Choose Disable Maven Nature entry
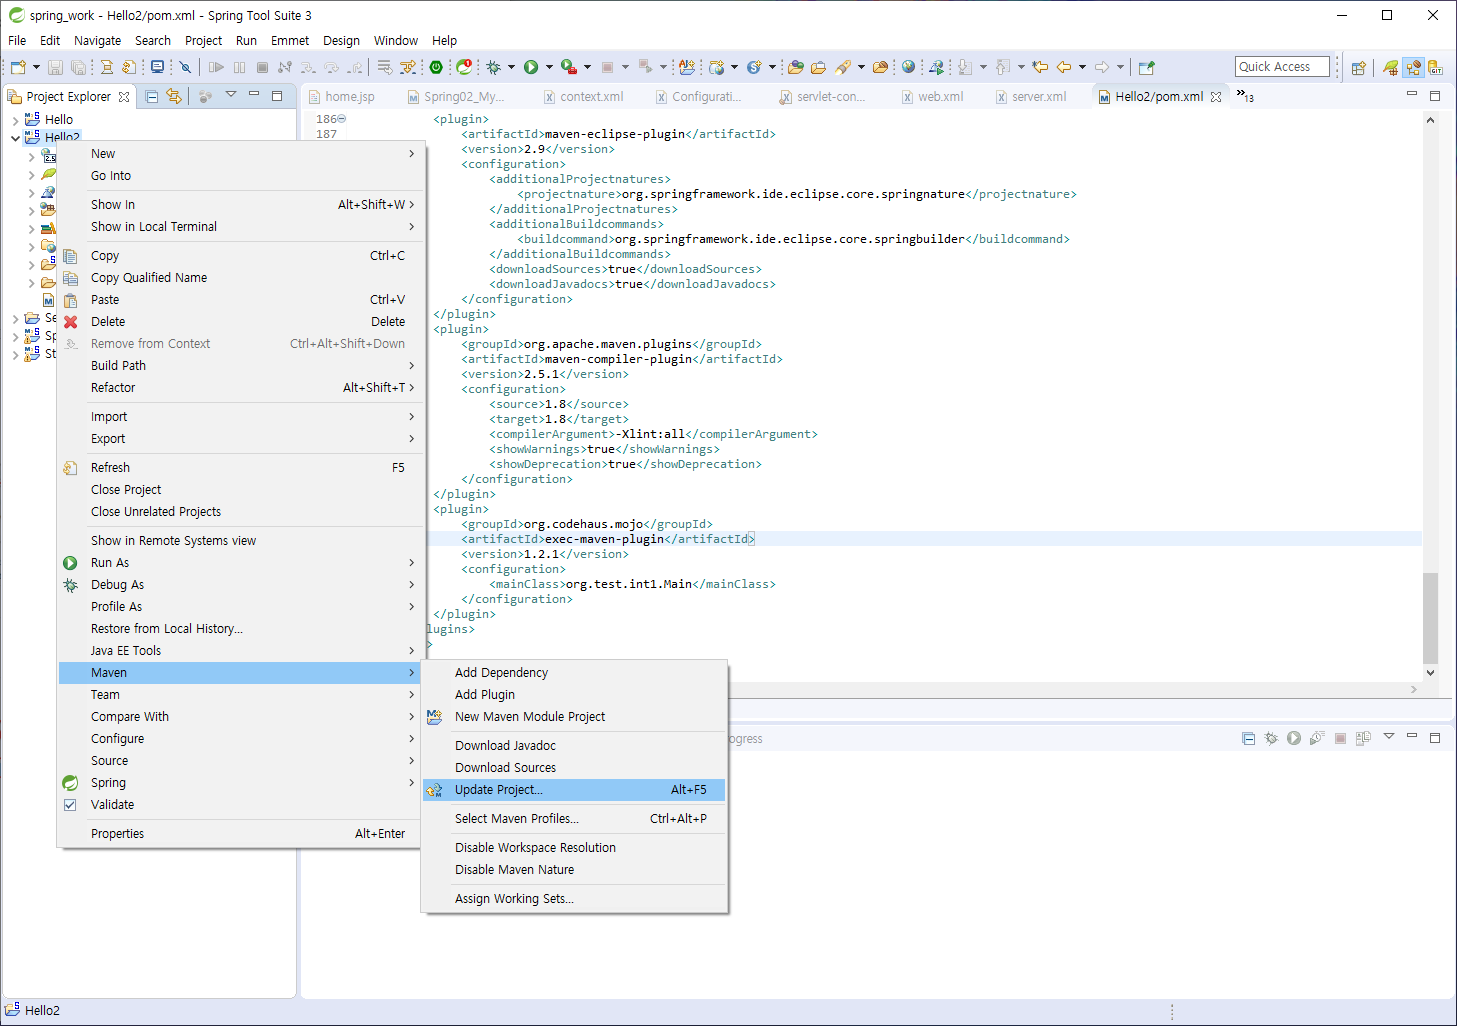 pyautogui.click(x=574, y=870)
